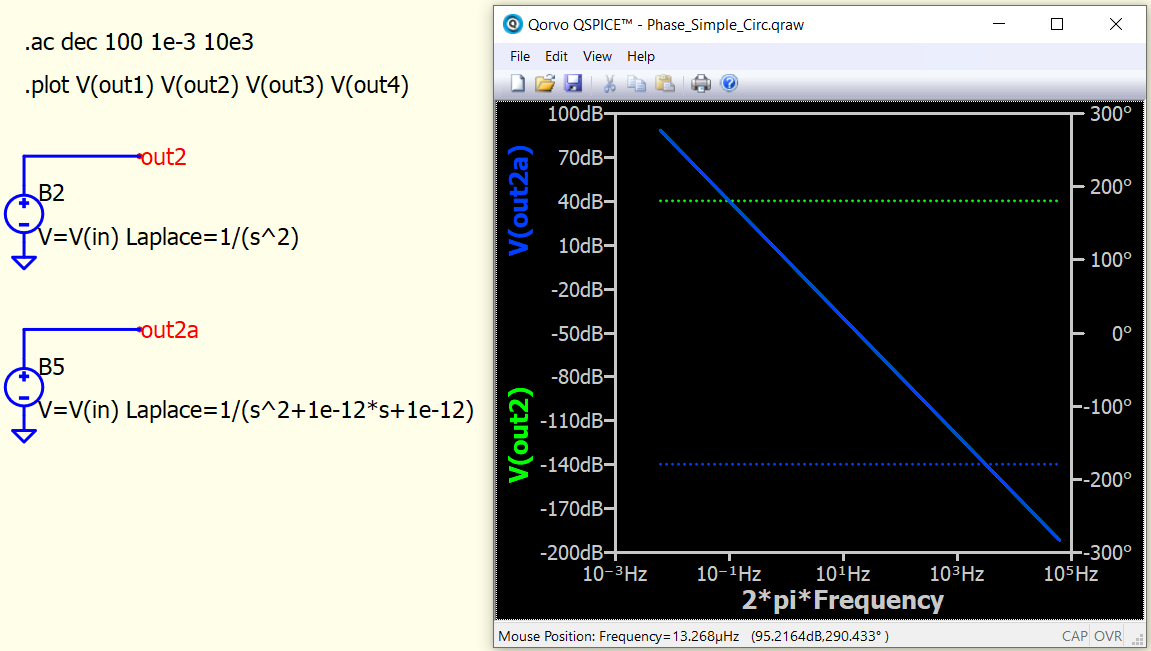1151x651 pixels.
Task: Click the Save floppy disk icon
Action: (573, 83)
